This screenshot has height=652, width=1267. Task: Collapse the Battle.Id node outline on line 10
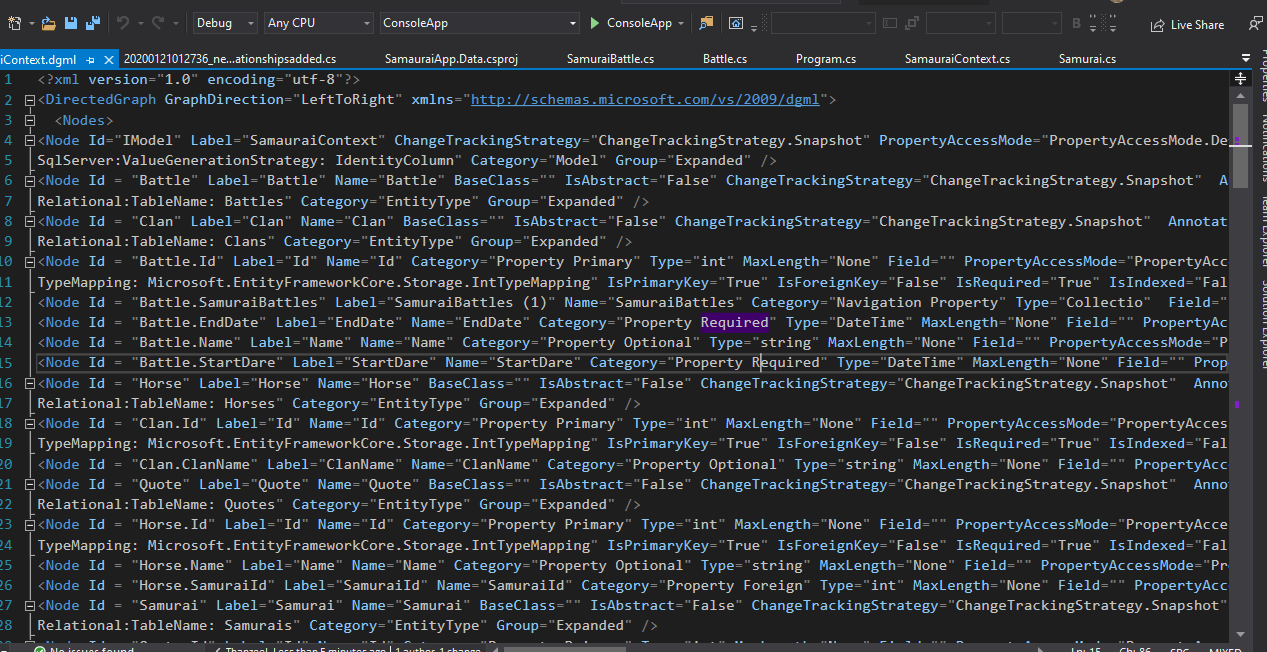coord(30,262)
